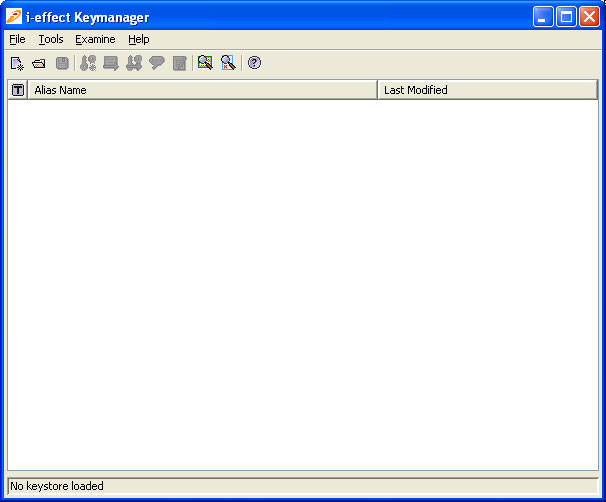Image resolution: width=606 pixels, height=502 pixels.
Task: Click the greyed-out import trusted certificate icon
Action: [x=111, y=63]
